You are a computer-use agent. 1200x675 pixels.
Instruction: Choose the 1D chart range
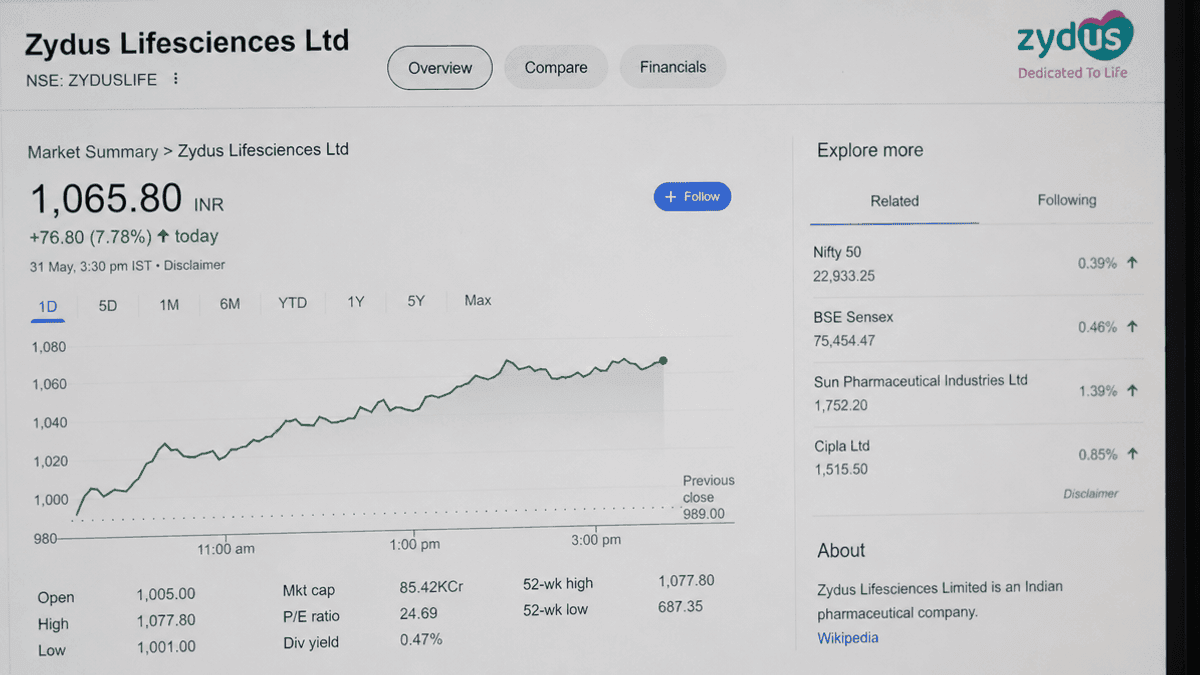click(x=47, y=305)
